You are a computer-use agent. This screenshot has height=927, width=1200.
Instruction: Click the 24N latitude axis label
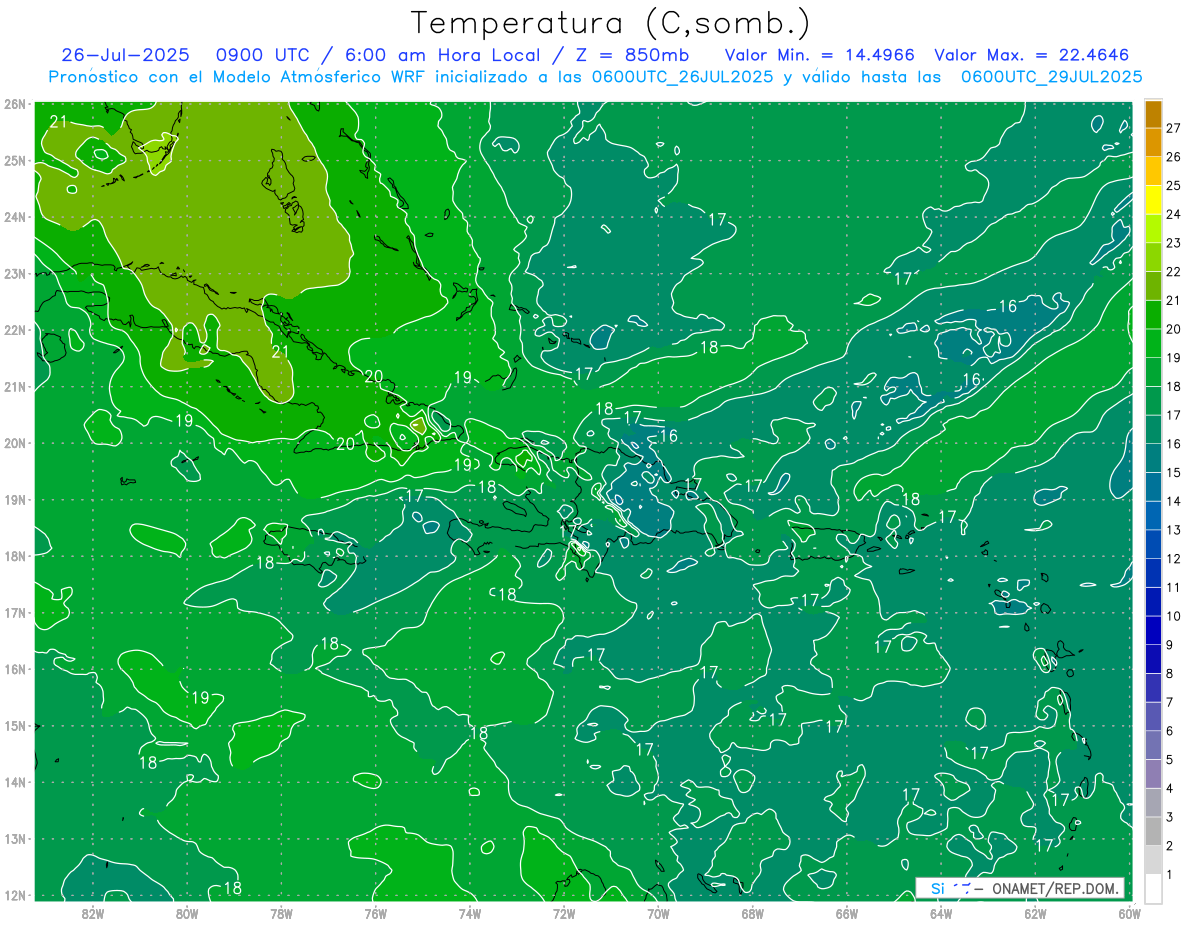coord(14,217)
